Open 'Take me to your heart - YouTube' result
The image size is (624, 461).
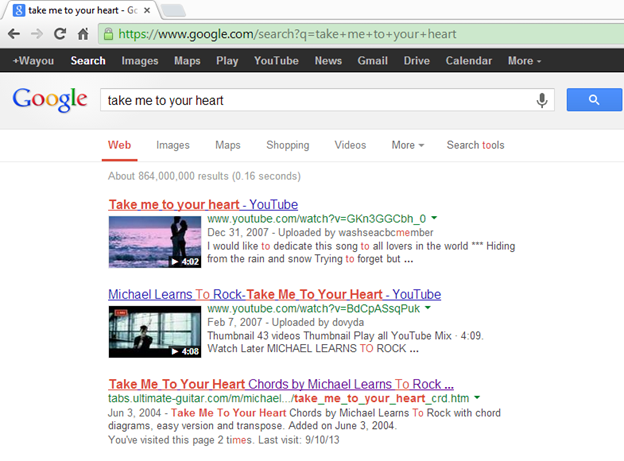(x=203, y=205)
